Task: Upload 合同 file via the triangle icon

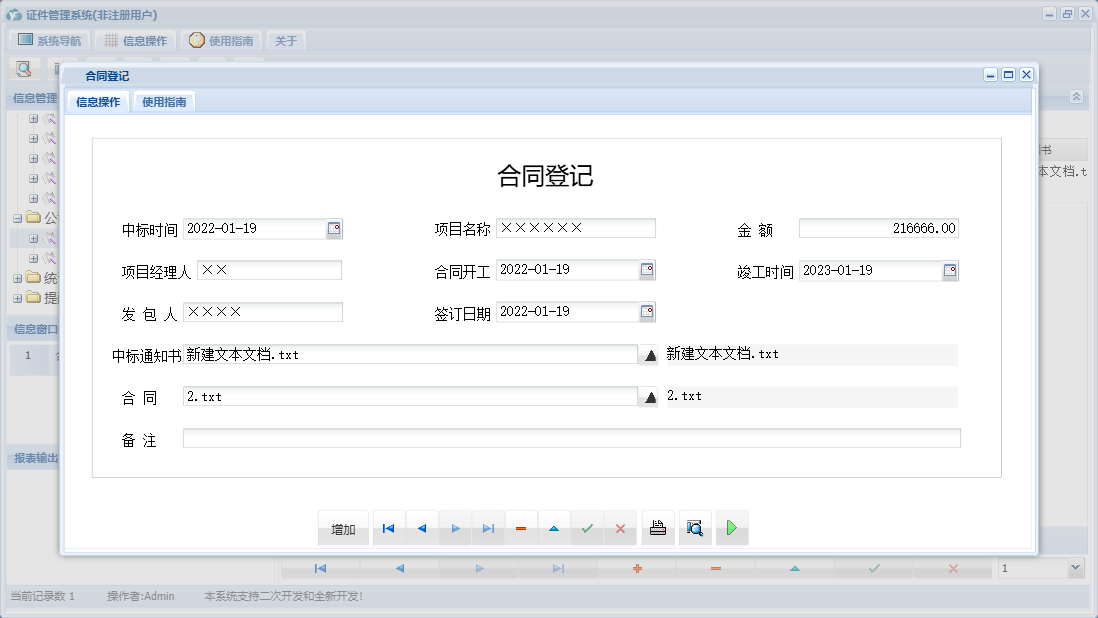Action: click(x=648, y=396)
